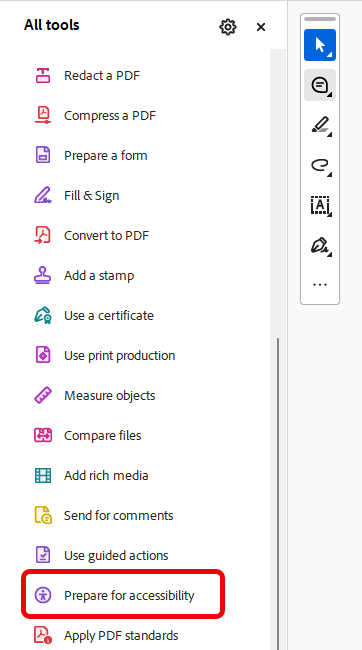Choose the Add text box tool
The width and height of the screenshot is (362, 650).
coord(320,206)
